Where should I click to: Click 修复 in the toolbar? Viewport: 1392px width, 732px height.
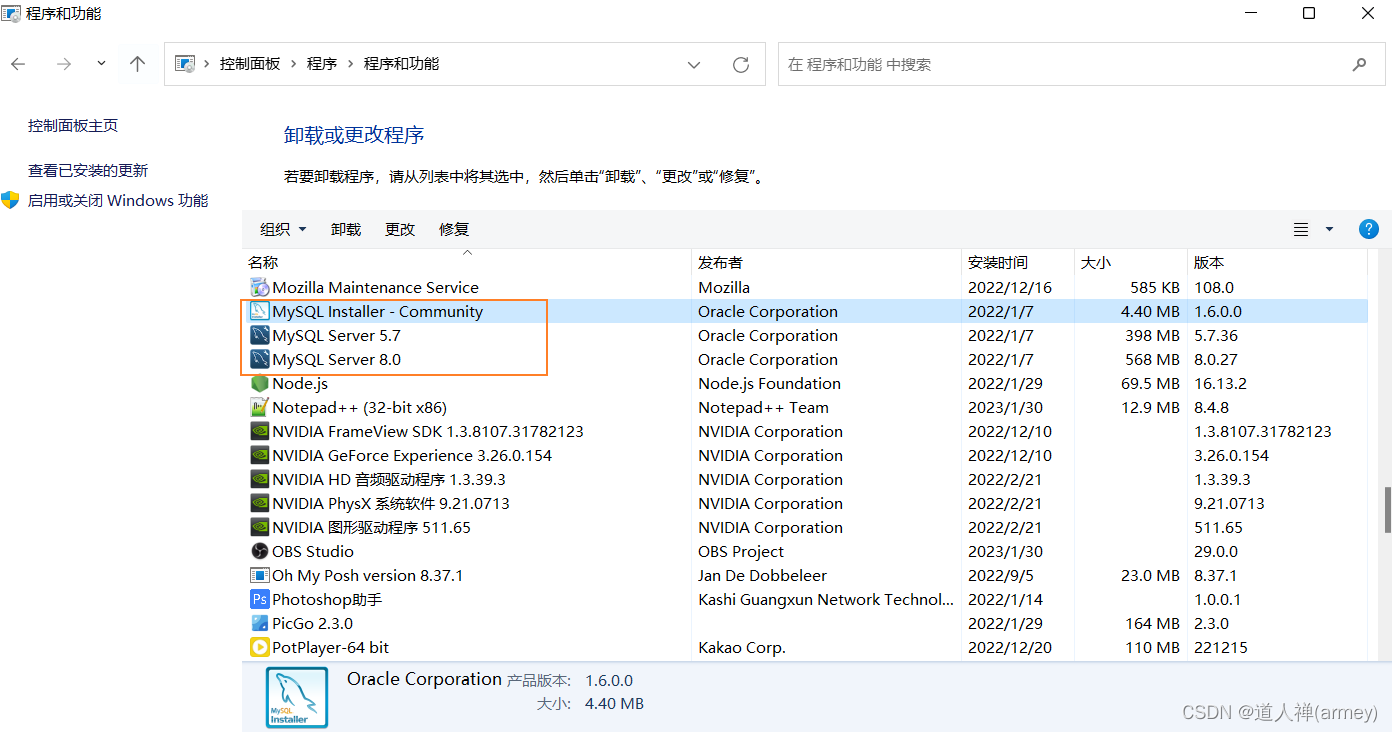point(454,230)
